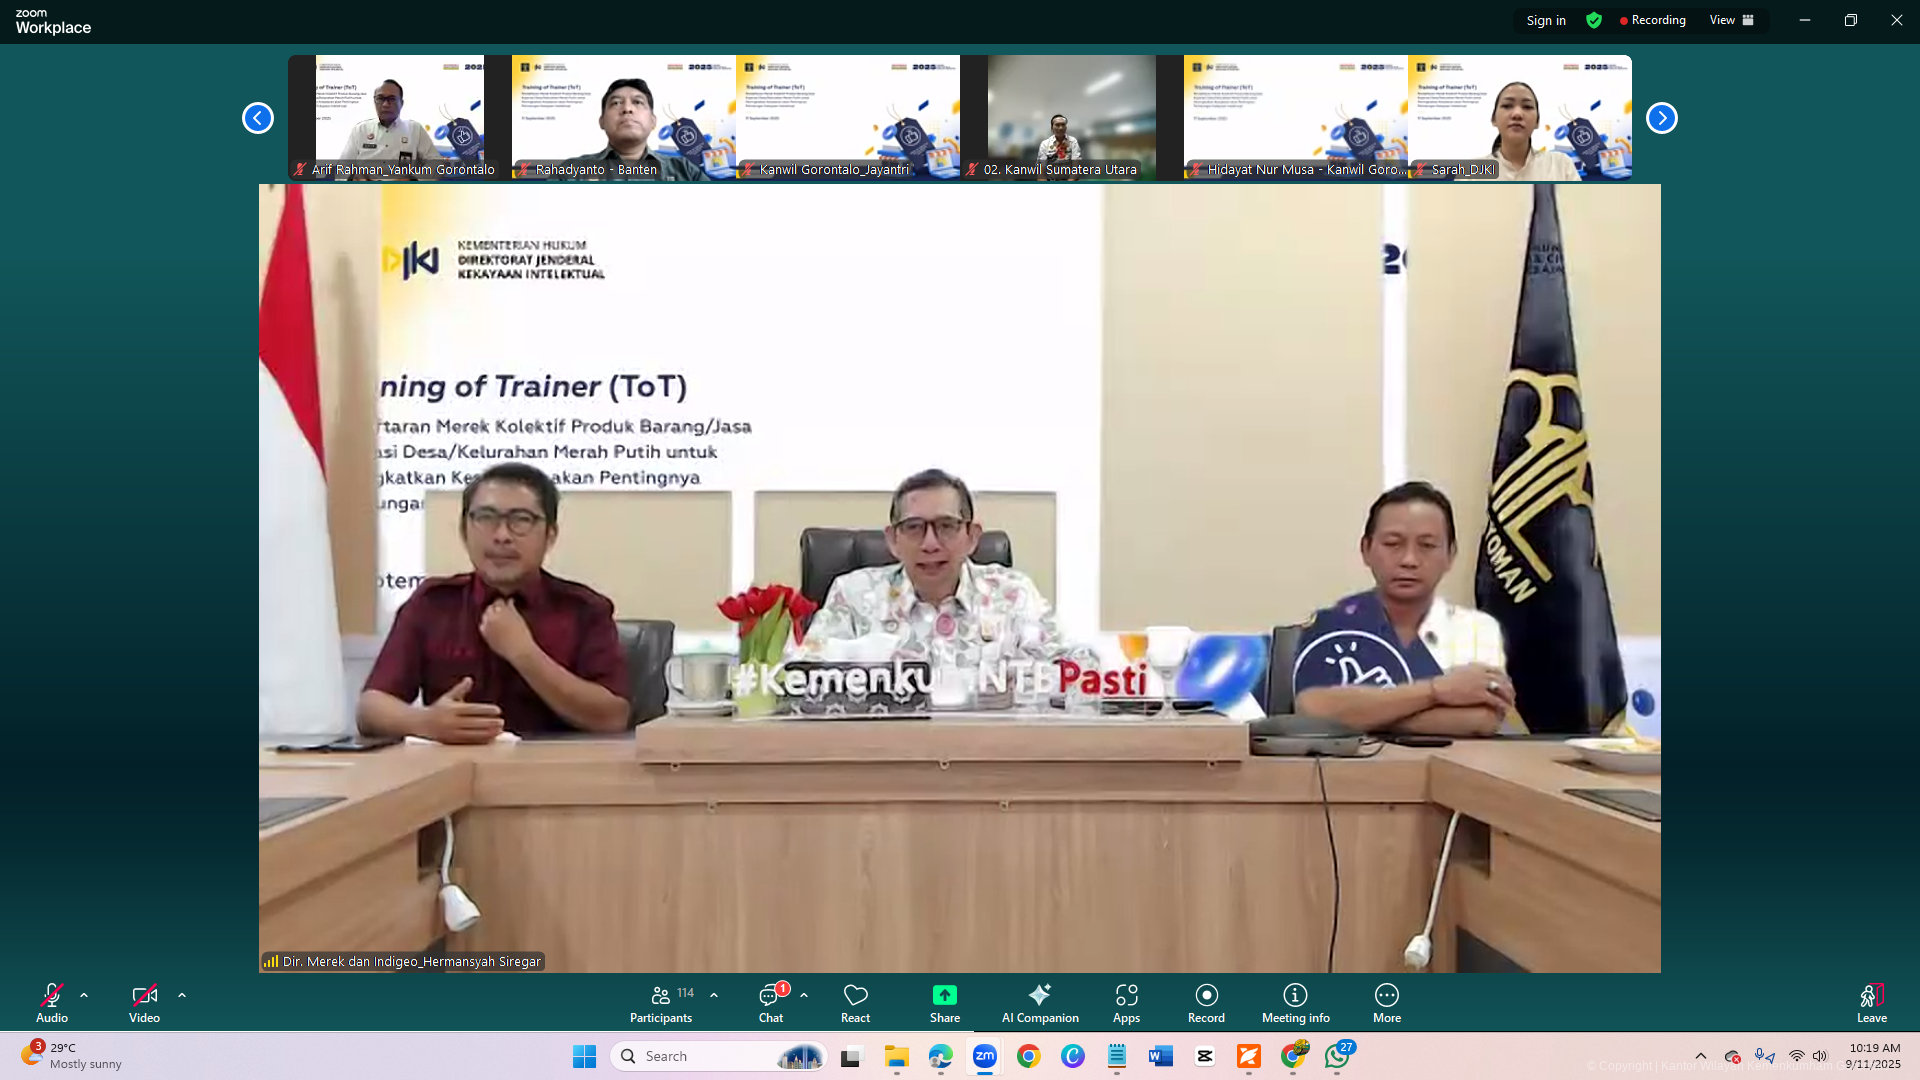The image size is (1920, 1080).
Task: Show Meeting info details
Action: tap(1295, 1003)
